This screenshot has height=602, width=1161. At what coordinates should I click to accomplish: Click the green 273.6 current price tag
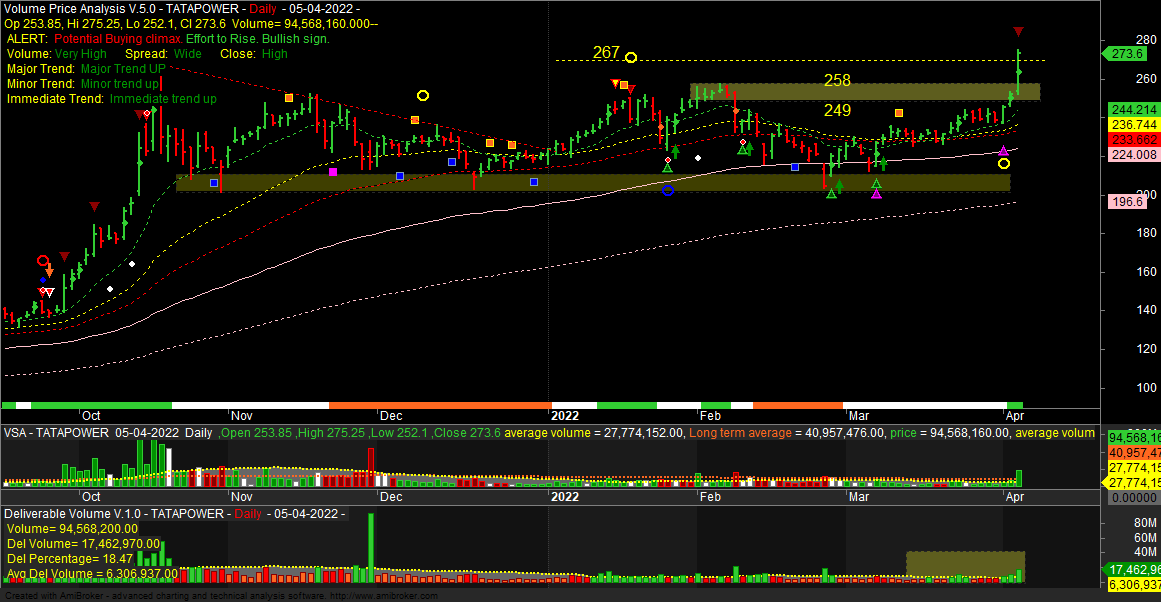[1125, 53]
